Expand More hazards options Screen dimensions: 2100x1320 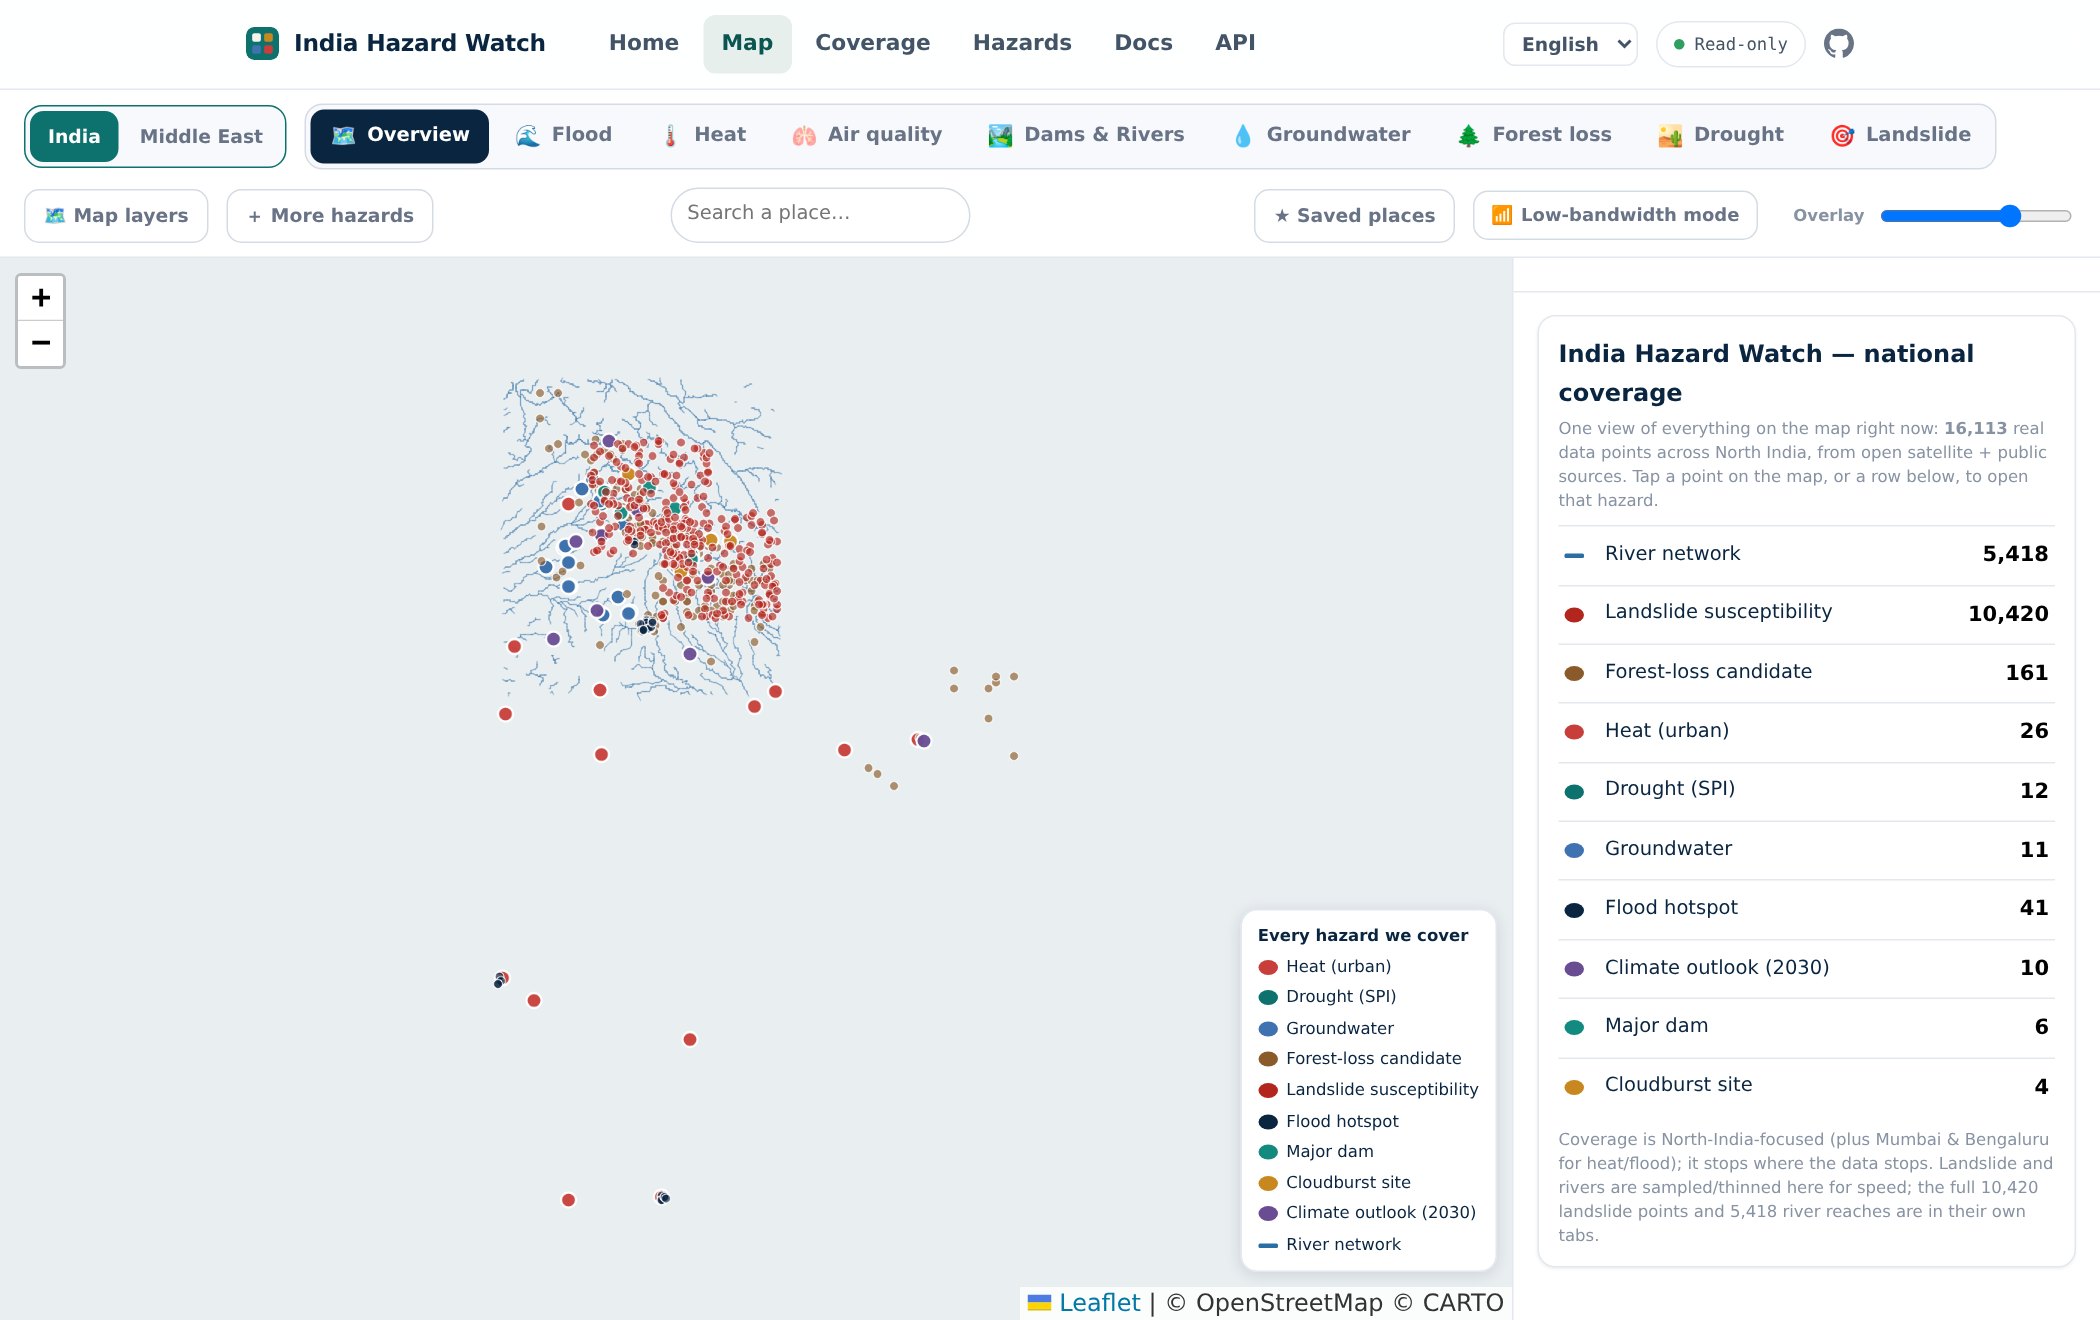pos(330,216)
